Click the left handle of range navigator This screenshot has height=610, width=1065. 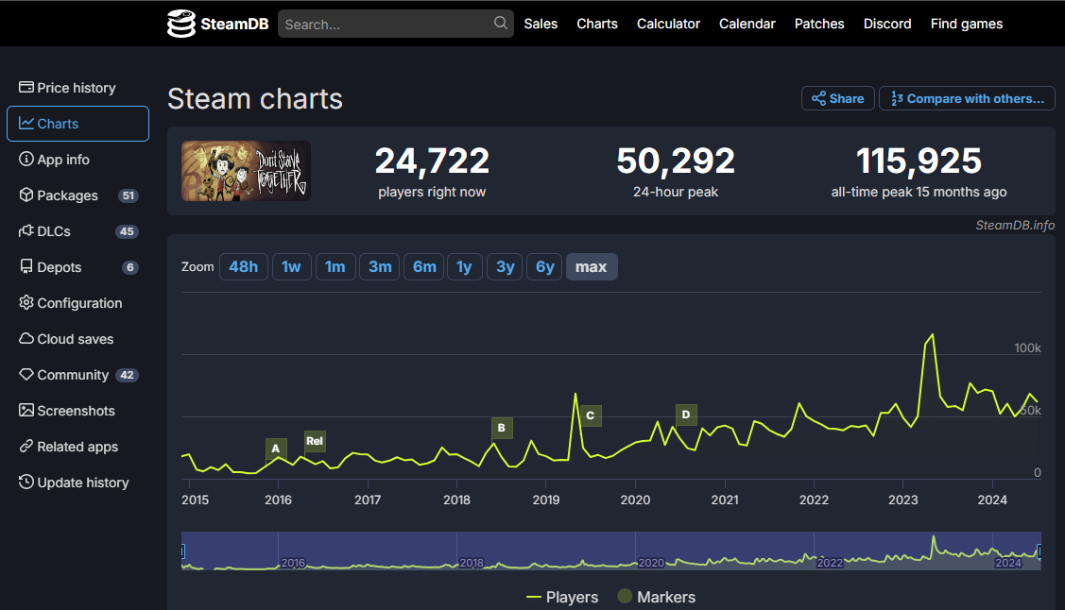click(x=183, y=551)
